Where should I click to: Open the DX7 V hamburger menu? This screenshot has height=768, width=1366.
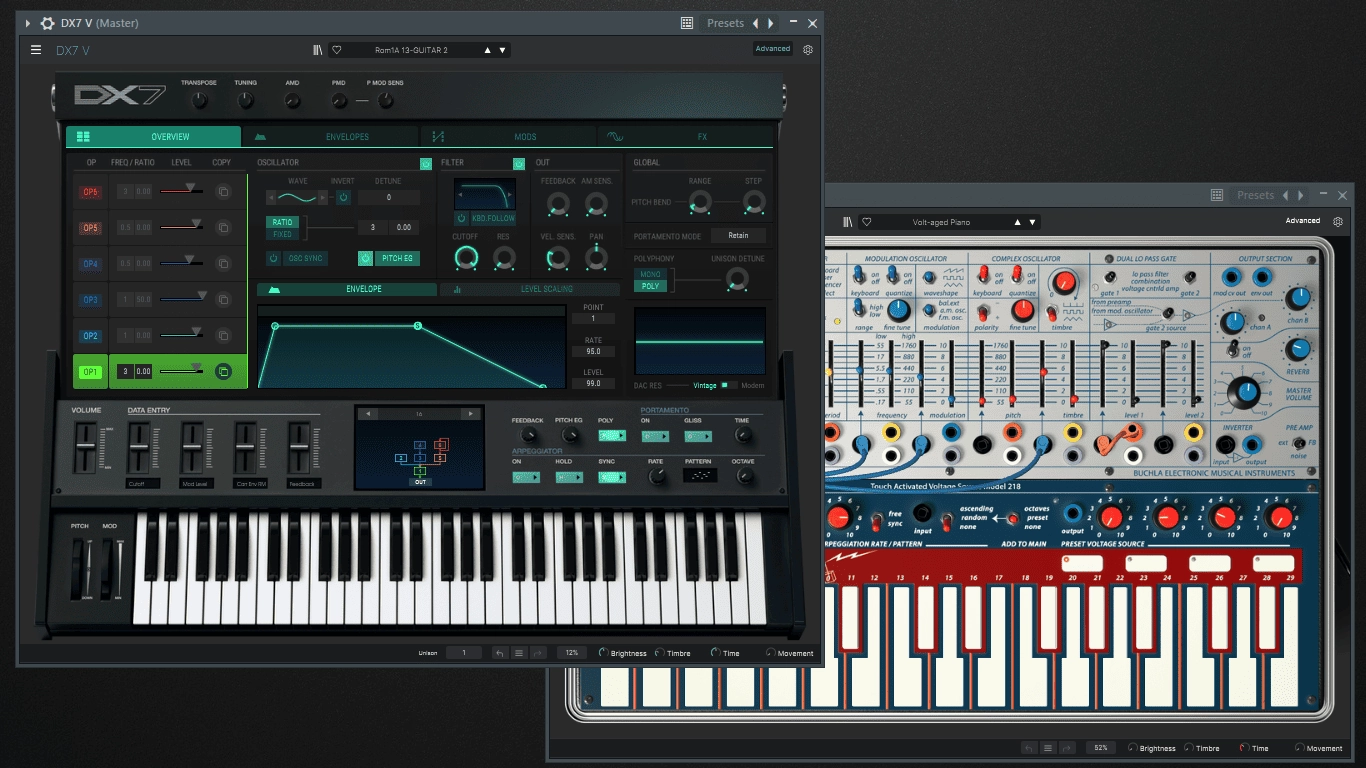pyautogui.click(x=36, y=50)
